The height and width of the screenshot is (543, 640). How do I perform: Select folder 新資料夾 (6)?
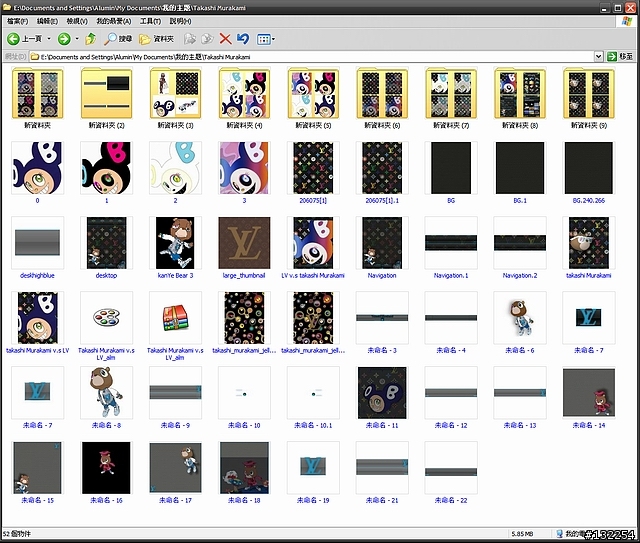coord(382,94)
